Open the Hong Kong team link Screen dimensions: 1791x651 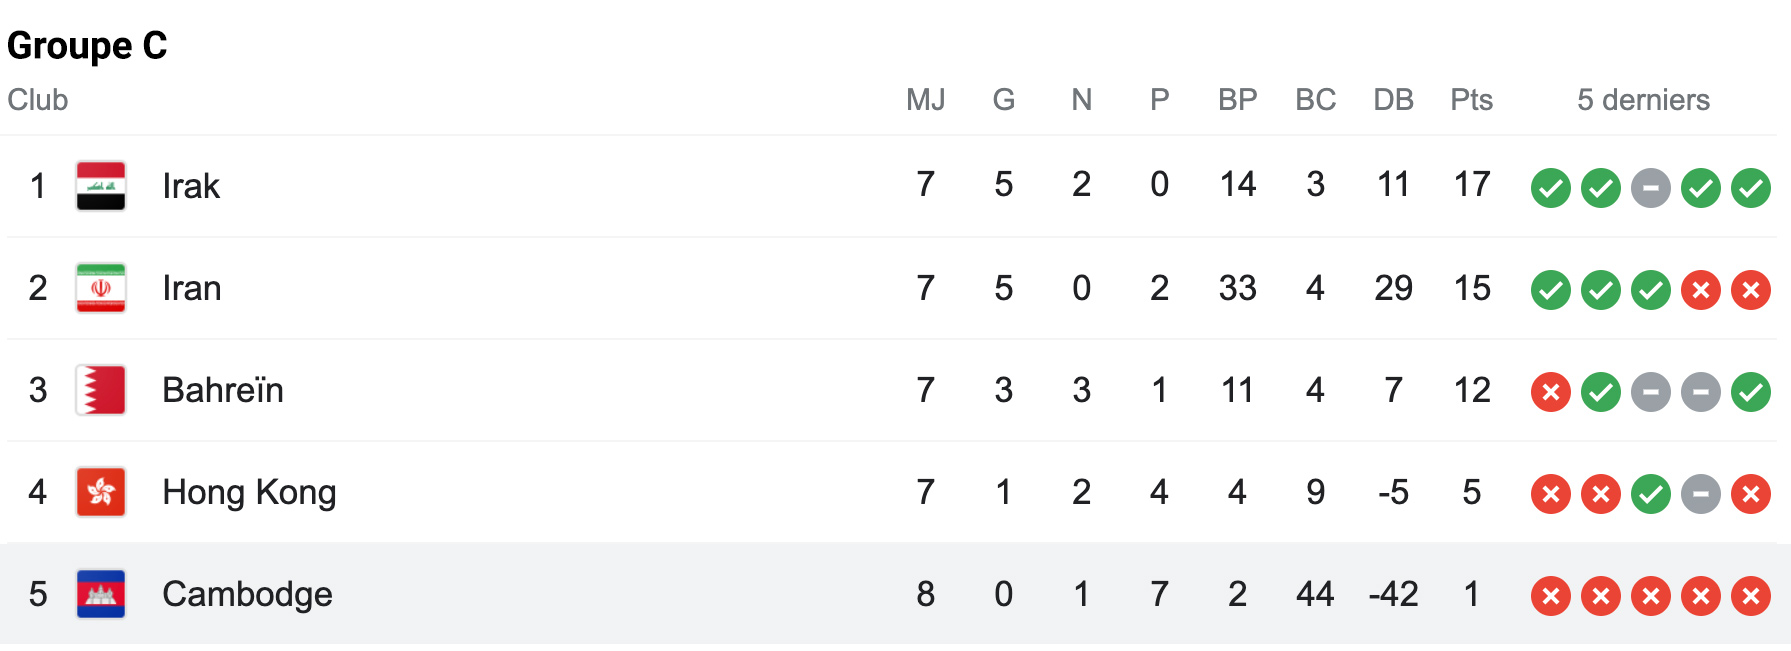[249, 492]
